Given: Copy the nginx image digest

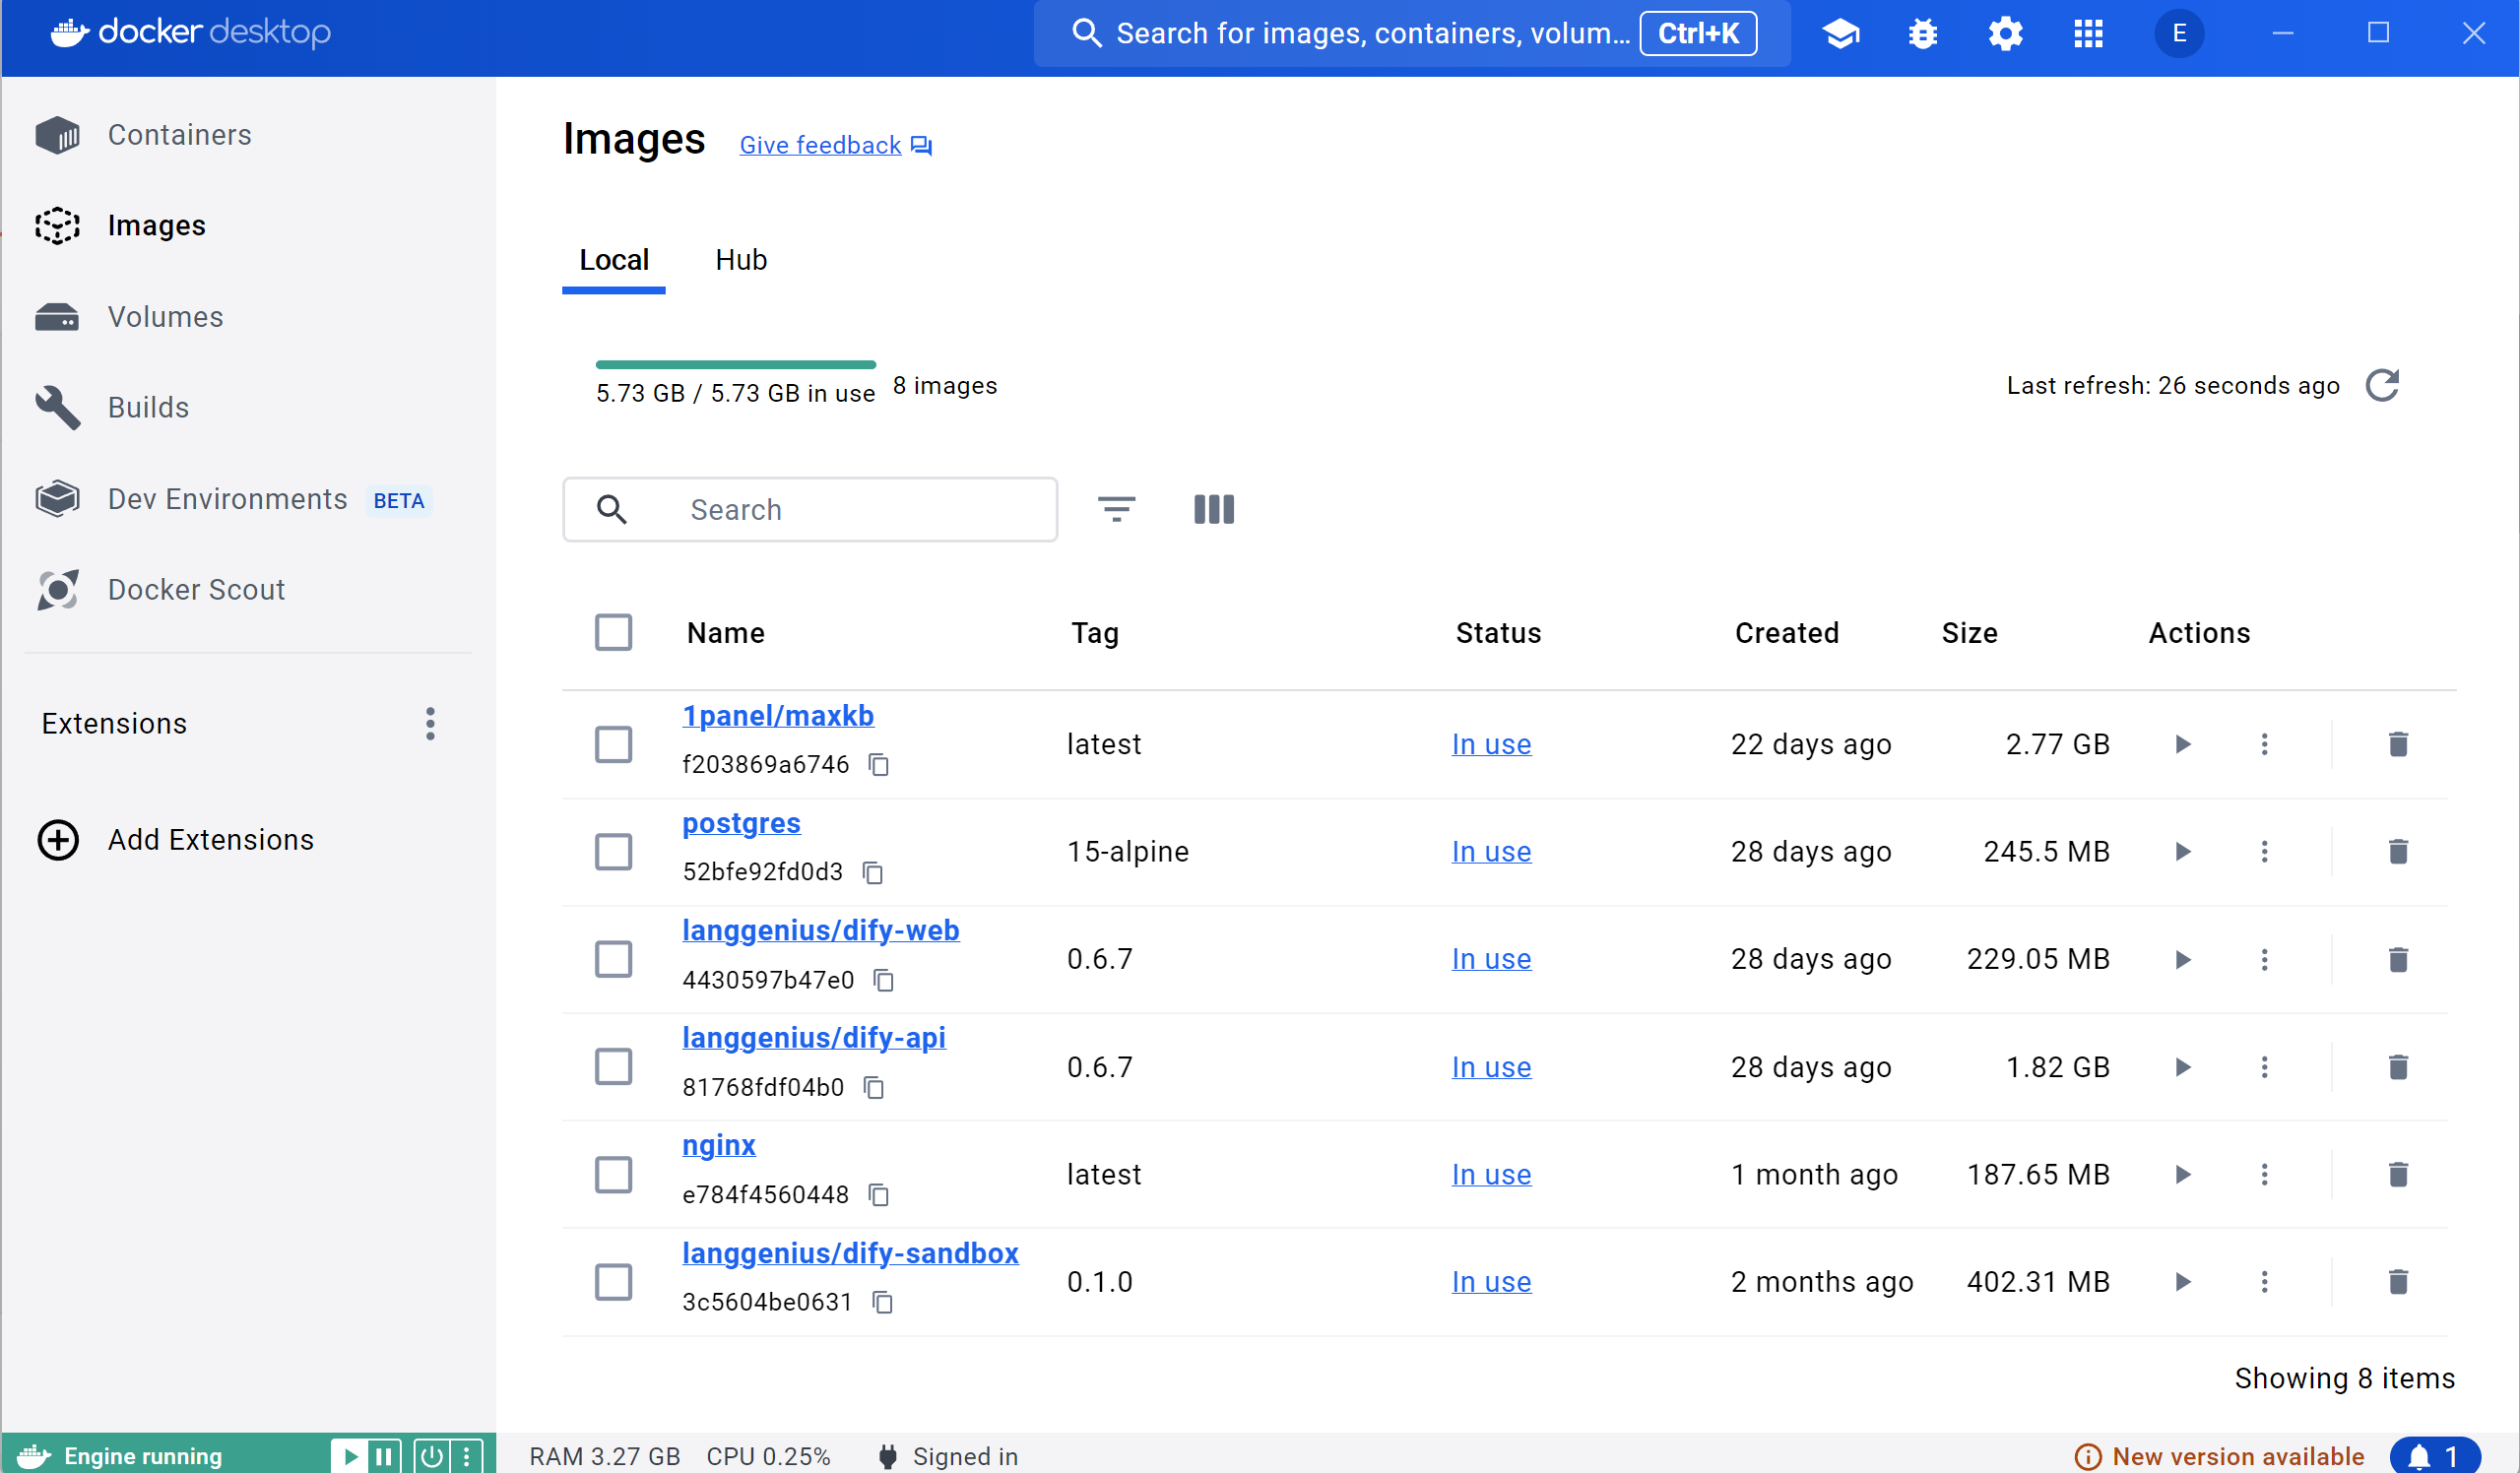Looking at the screenshot, I should point(878,1194).
